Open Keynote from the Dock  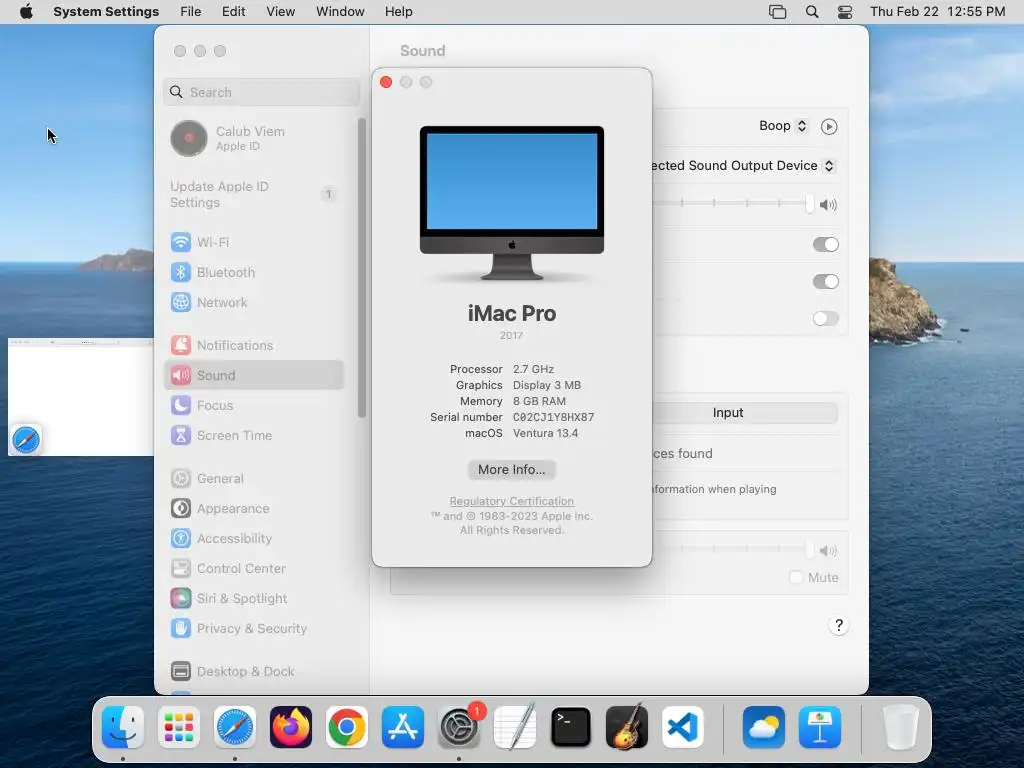(x=820, y=727)
